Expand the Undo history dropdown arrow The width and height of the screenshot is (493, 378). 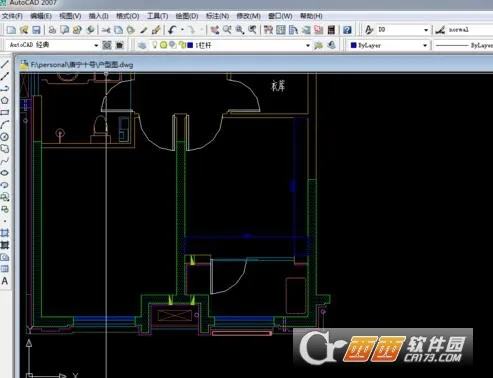(182, 30)
